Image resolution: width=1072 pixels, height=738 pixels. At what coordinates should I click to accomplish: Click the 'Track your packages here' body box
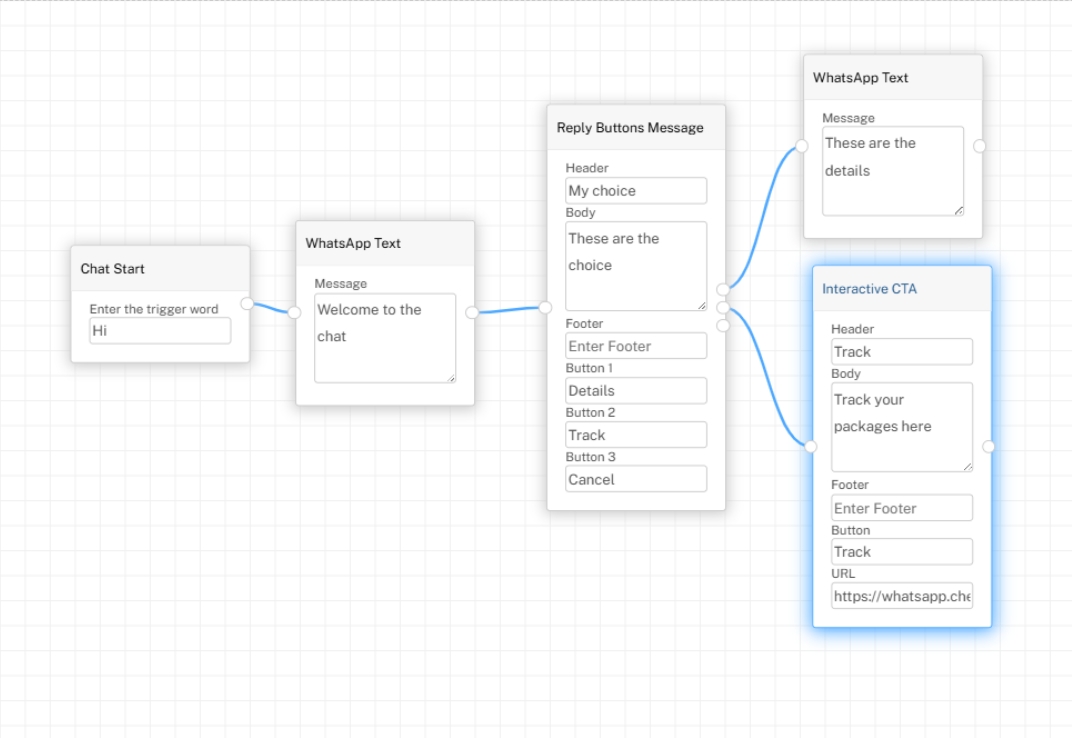[x=901, y=426]
